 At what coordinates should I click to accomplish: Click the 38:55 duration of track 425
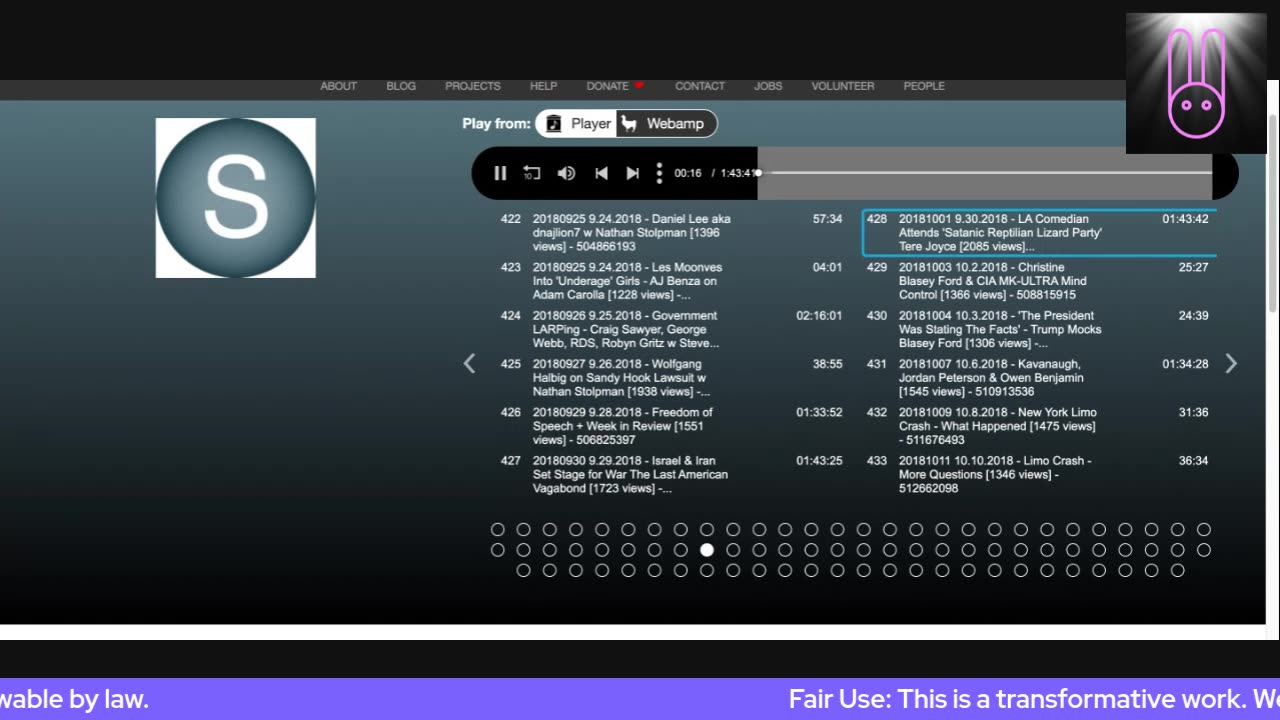pyautogui.click(x=827, y=364)
